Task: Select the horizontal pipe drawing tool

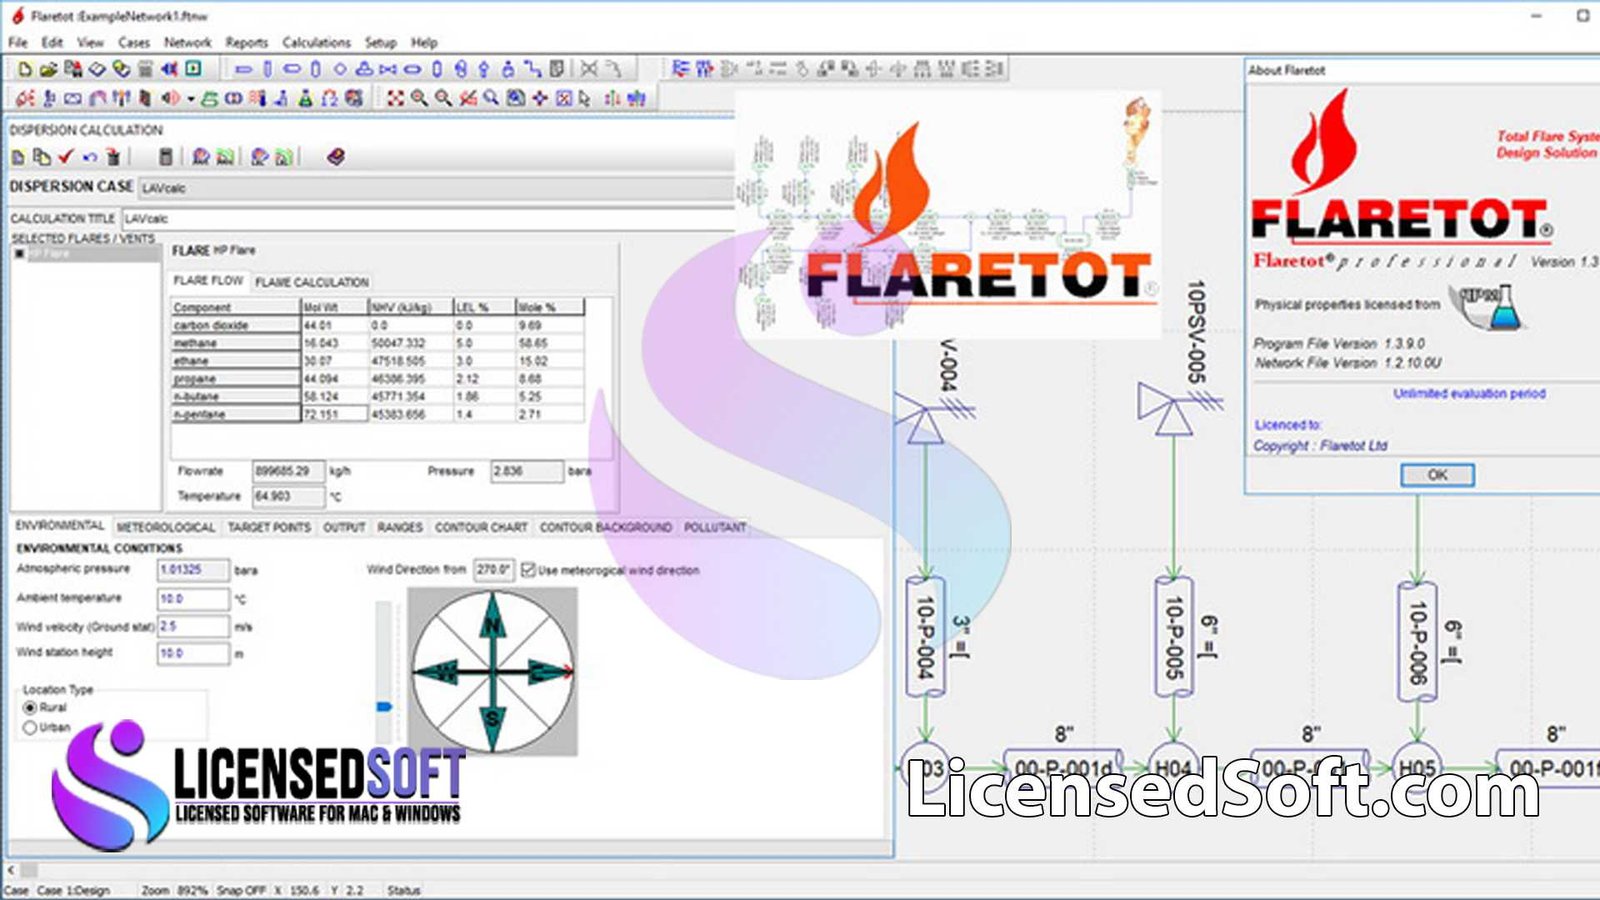Action: pos(243,69)
